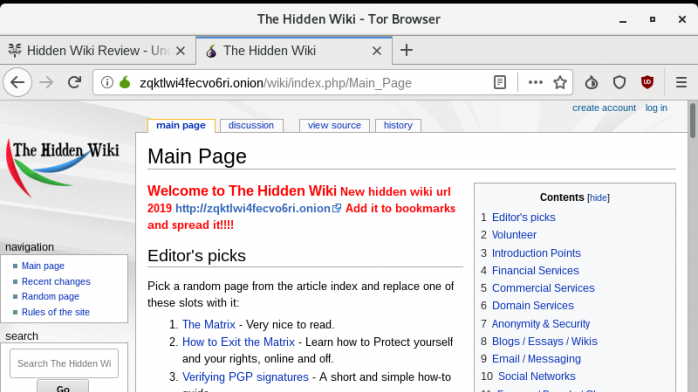Viewport: 698px width, 392px height.
Task: Click the create account link
Action: (604, 108)
